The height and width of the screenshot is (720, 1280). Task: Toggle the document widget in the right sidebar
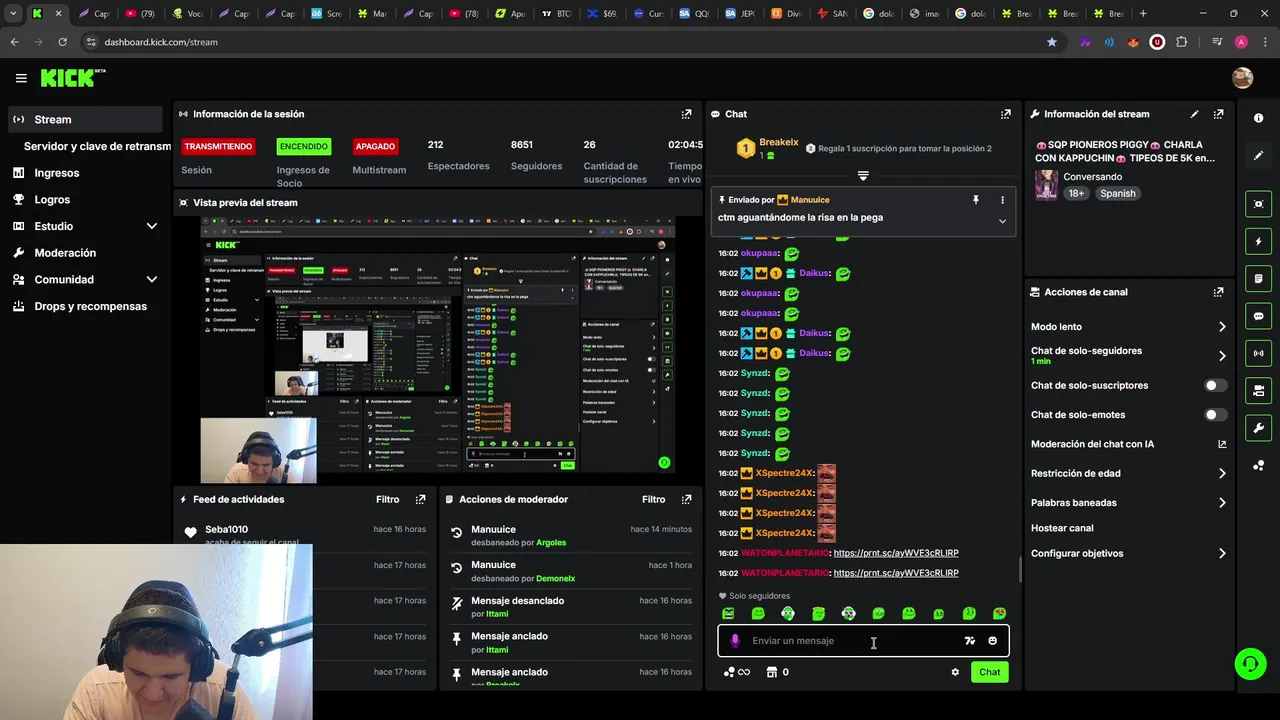(x=1258, y=278)
